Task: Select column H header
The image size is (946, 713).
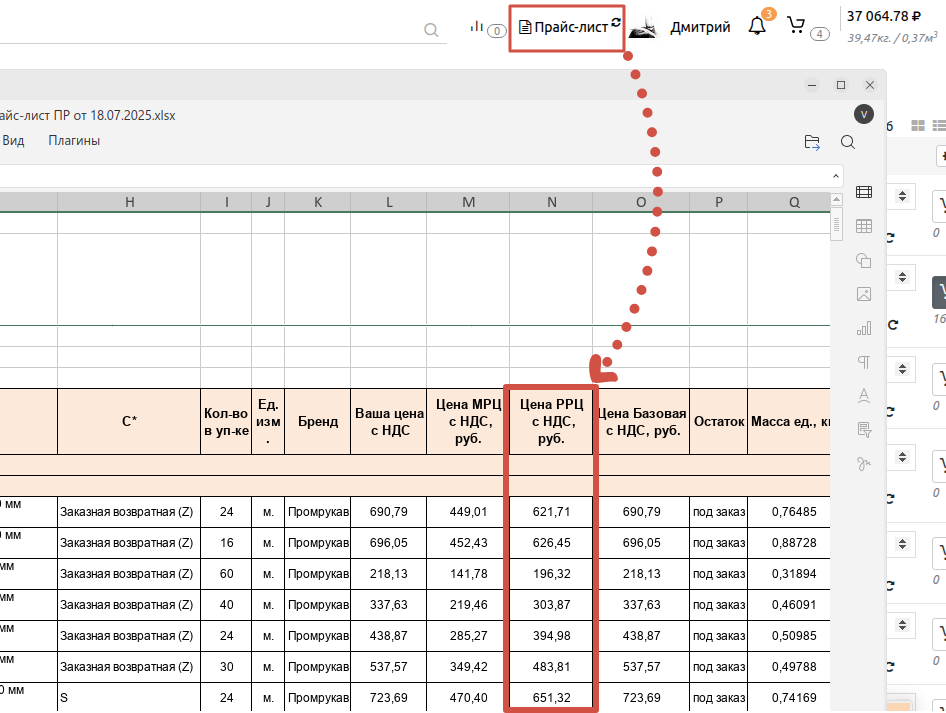Action: [x=129, y=202]
